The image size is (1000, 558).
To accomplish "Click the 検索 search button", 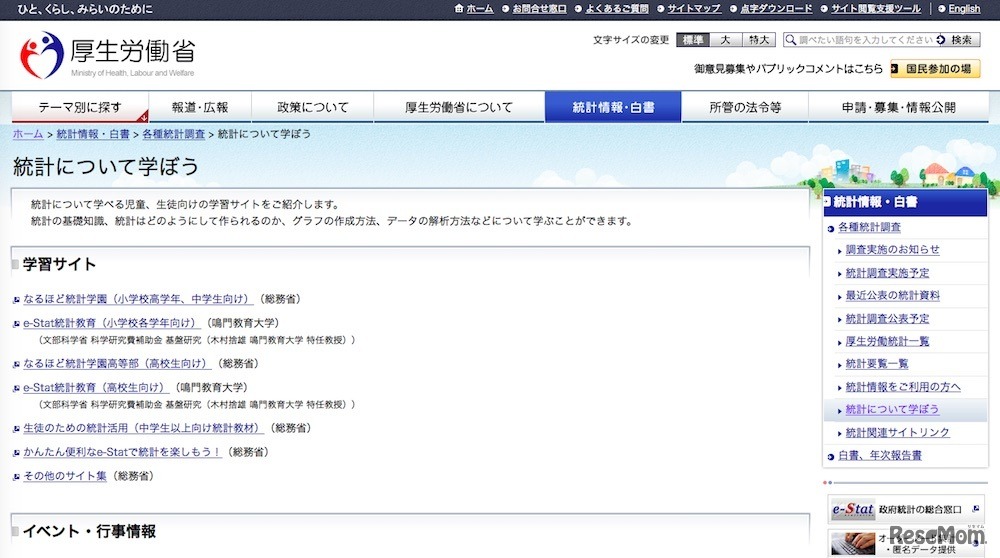I will click(957, 40).
